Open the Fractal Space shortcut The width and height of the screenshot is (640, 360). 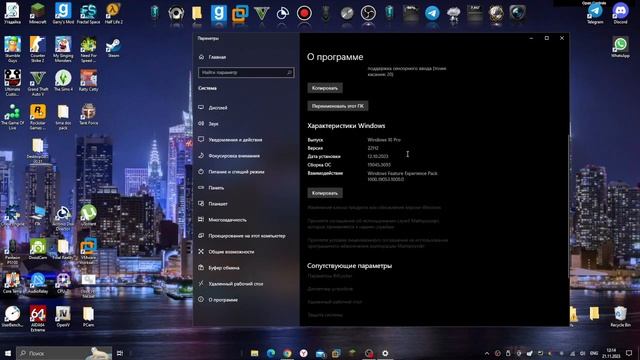[x=88, y=13]
